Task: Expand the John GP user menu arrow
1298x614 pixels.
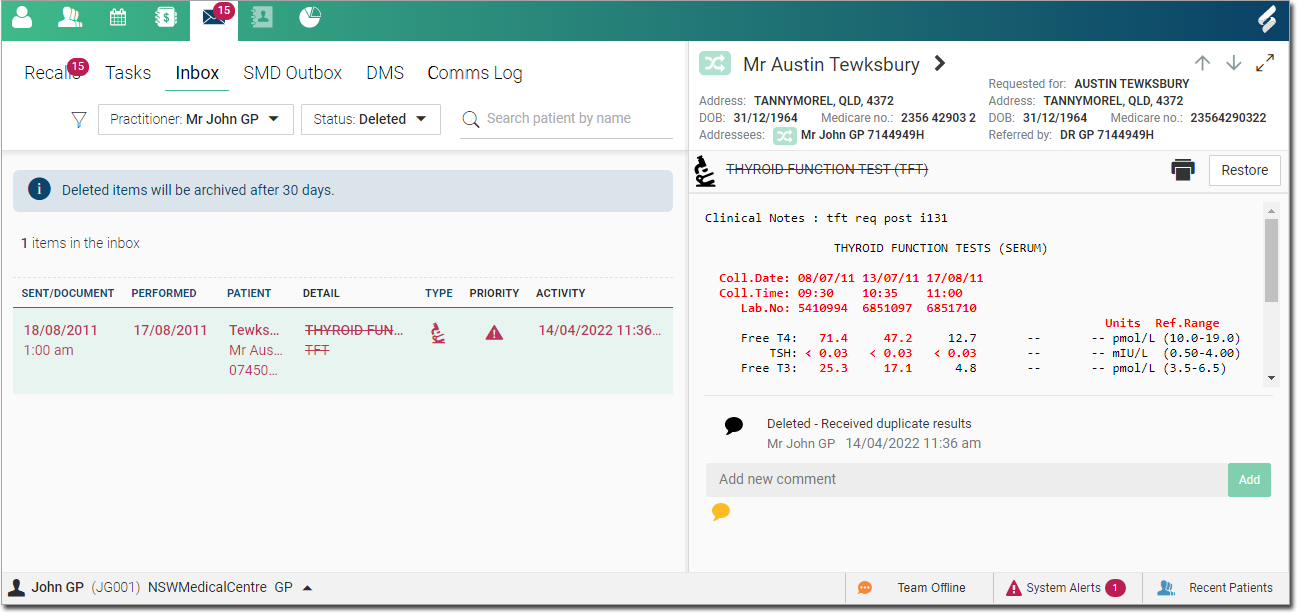Action: pyautogui.click(x=307, y=588)
